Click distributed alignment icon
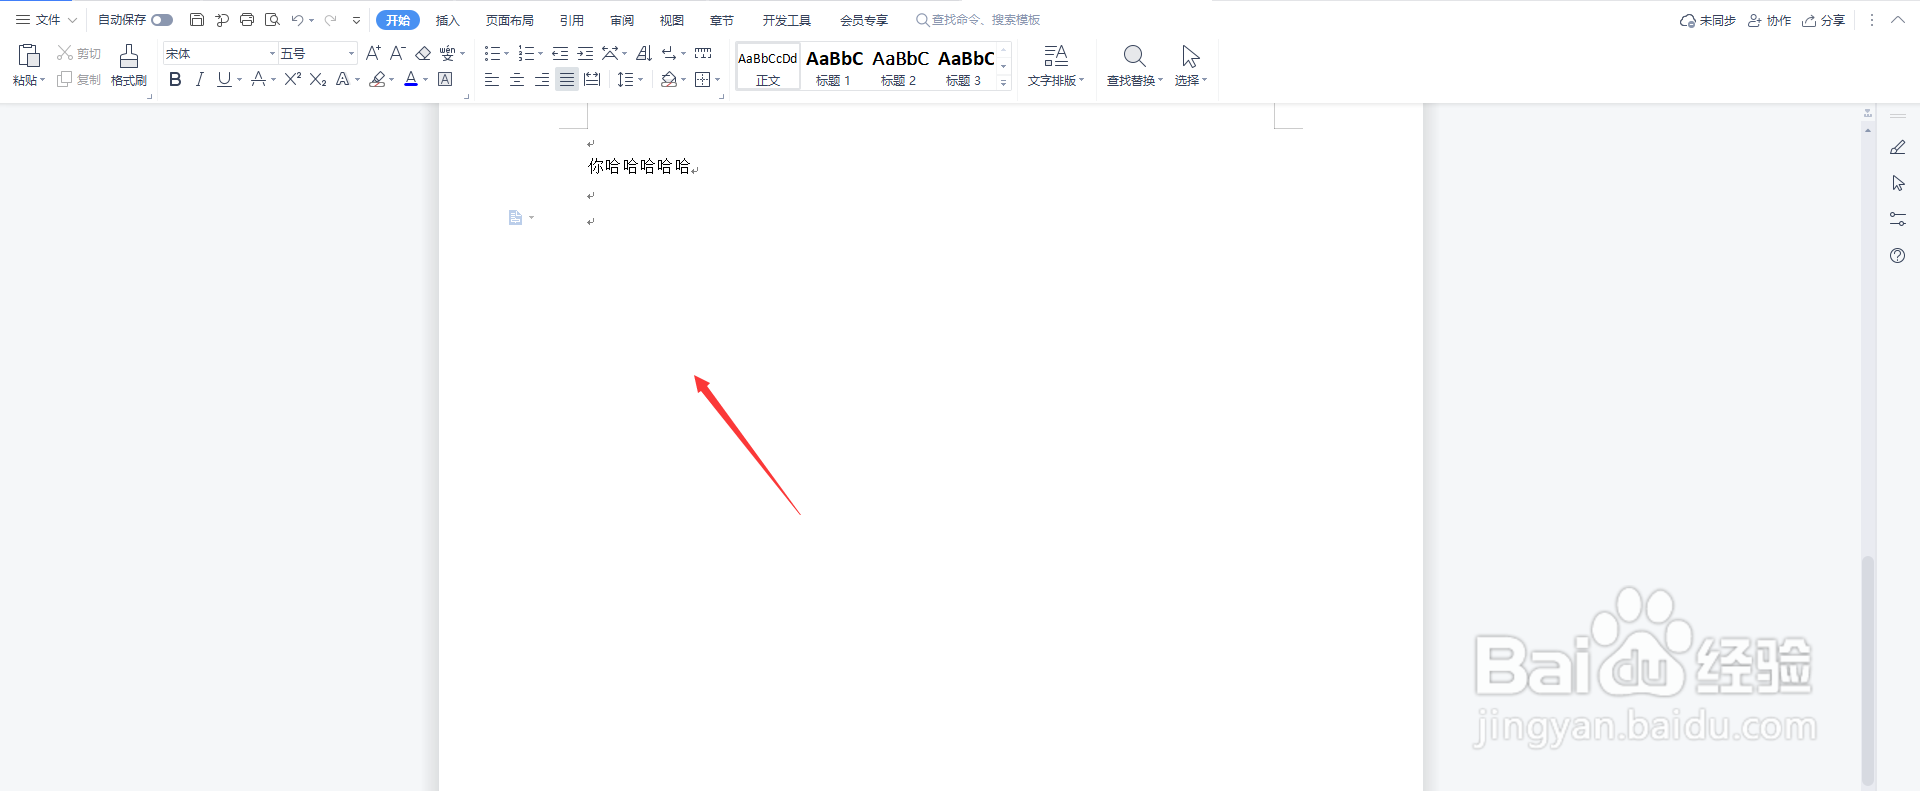1920x791 pixels. coord(592,79)
